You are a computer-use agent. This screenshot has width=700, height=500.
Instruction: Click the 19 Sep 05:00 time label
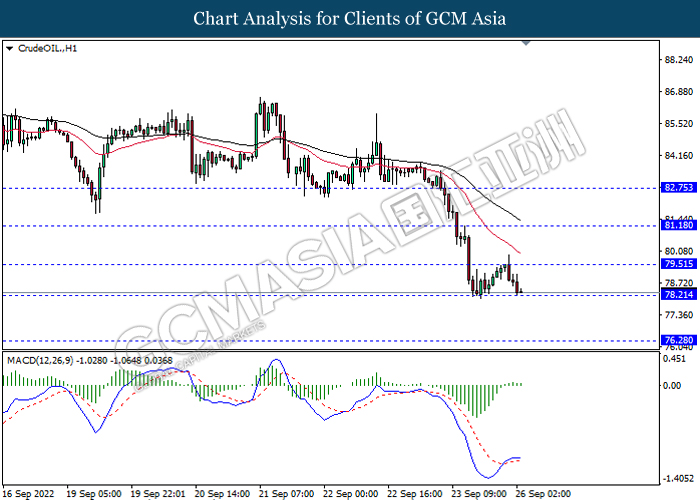click(94, 494)
